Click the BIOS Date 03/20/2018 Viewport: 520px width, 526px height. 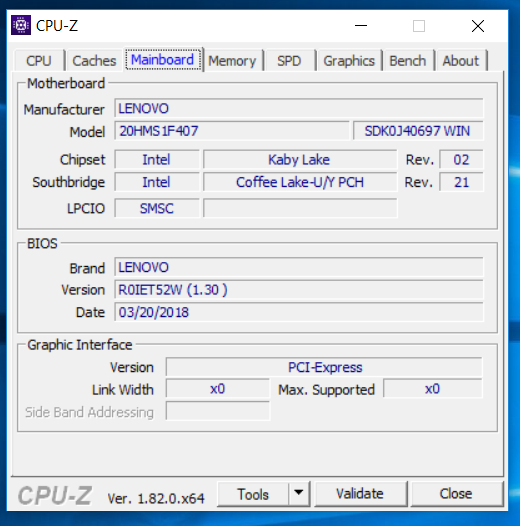[x=299, y=312]
